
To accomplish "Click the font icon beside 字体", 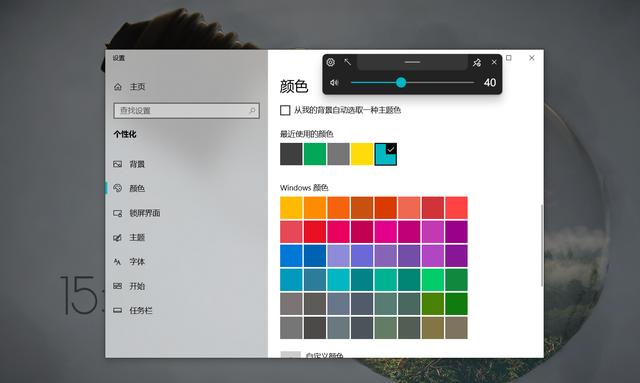I will coord(118,262).
